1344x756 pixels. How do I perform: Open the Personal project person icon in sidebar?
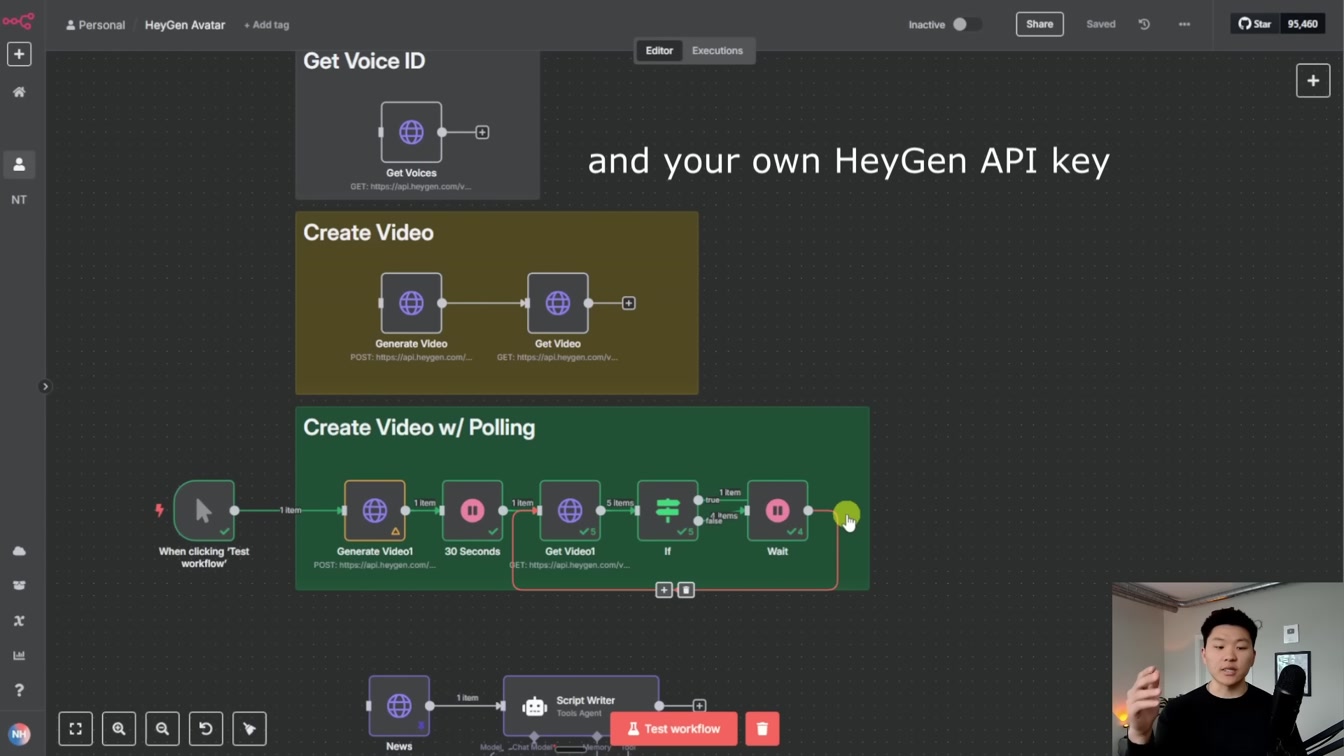pyautogui.click(x=19, y=164)
